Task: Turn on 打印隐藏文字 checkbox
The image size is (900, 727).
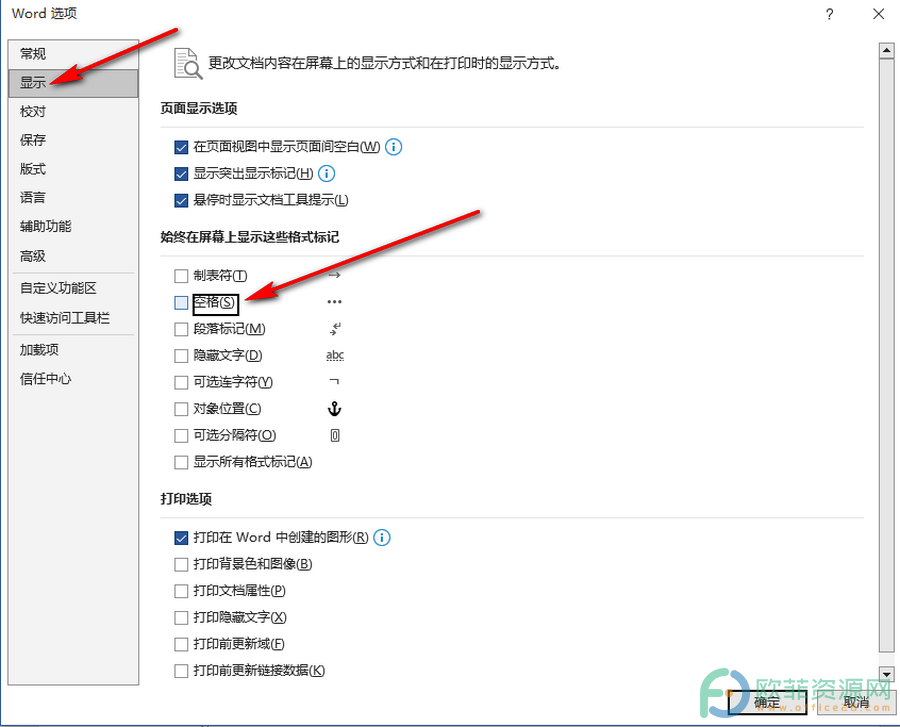Action: point(181,617)
